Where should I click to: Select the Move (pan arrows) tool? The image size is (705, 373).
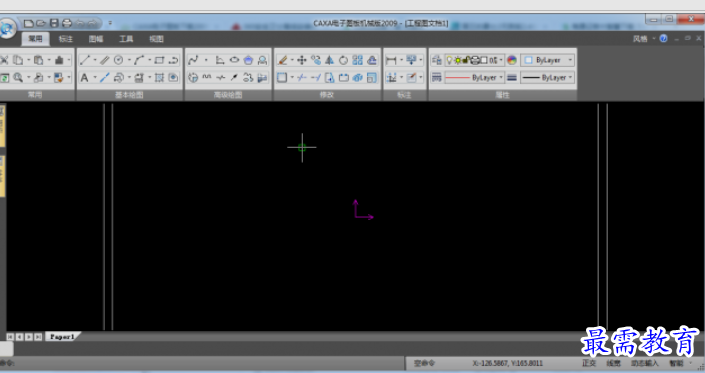tap(302, 60)
